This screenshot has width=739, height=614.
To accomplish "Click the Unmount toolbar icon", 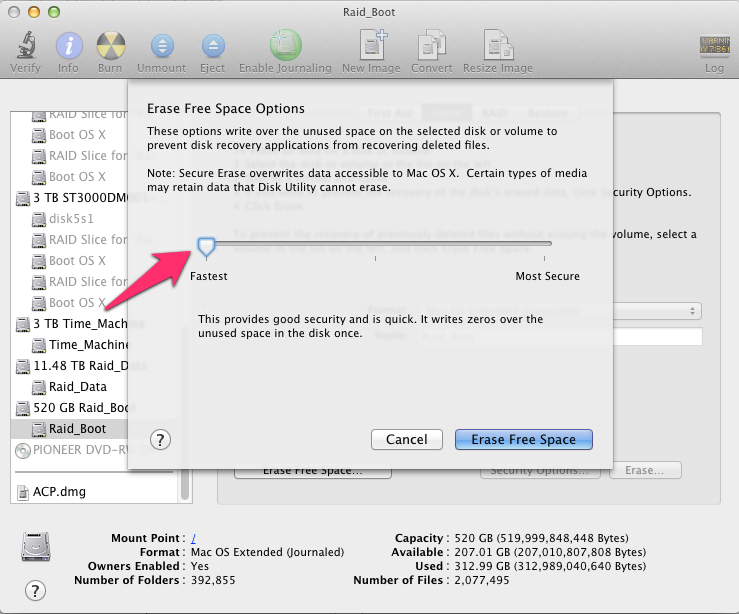I will 162,46.
